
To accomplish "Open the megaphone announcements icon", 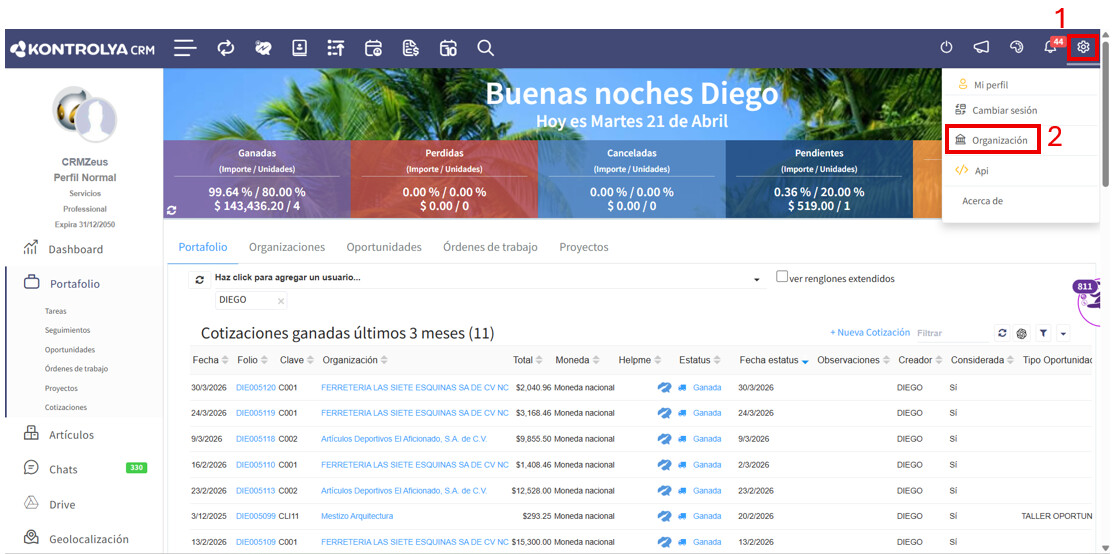I will (x=981, y=48).
